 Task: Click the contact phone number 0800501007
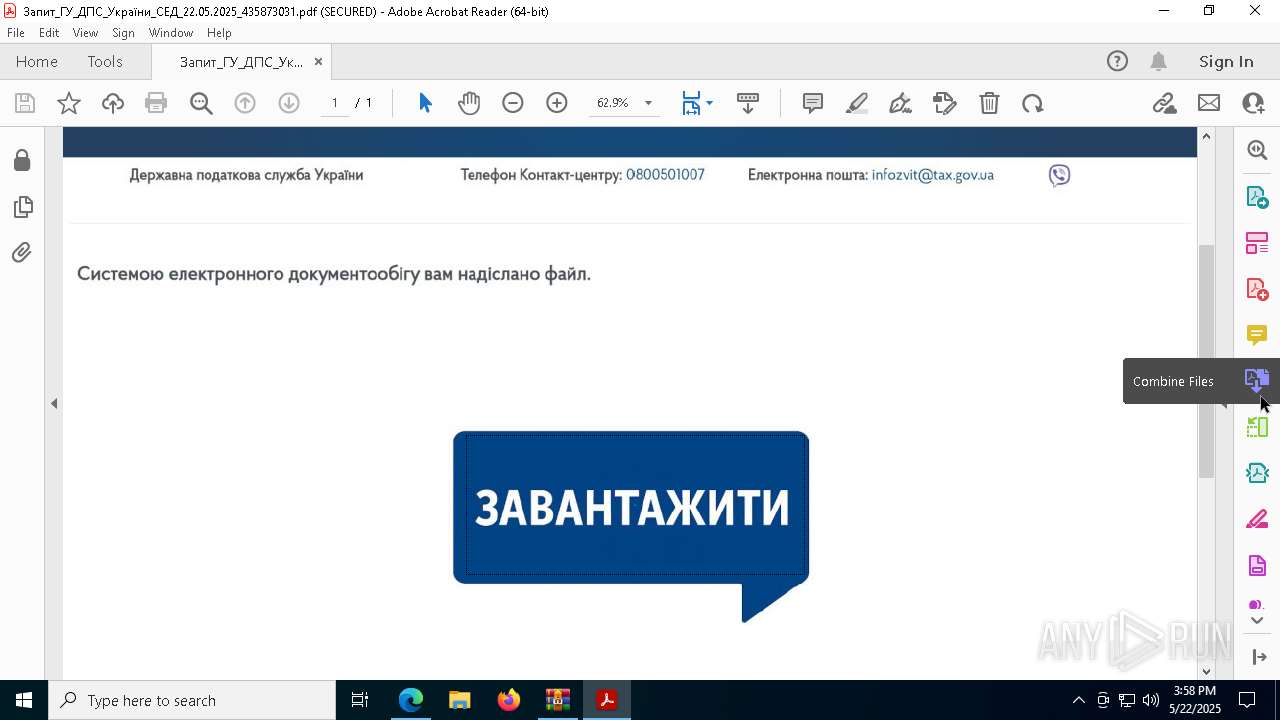point(665,175)
